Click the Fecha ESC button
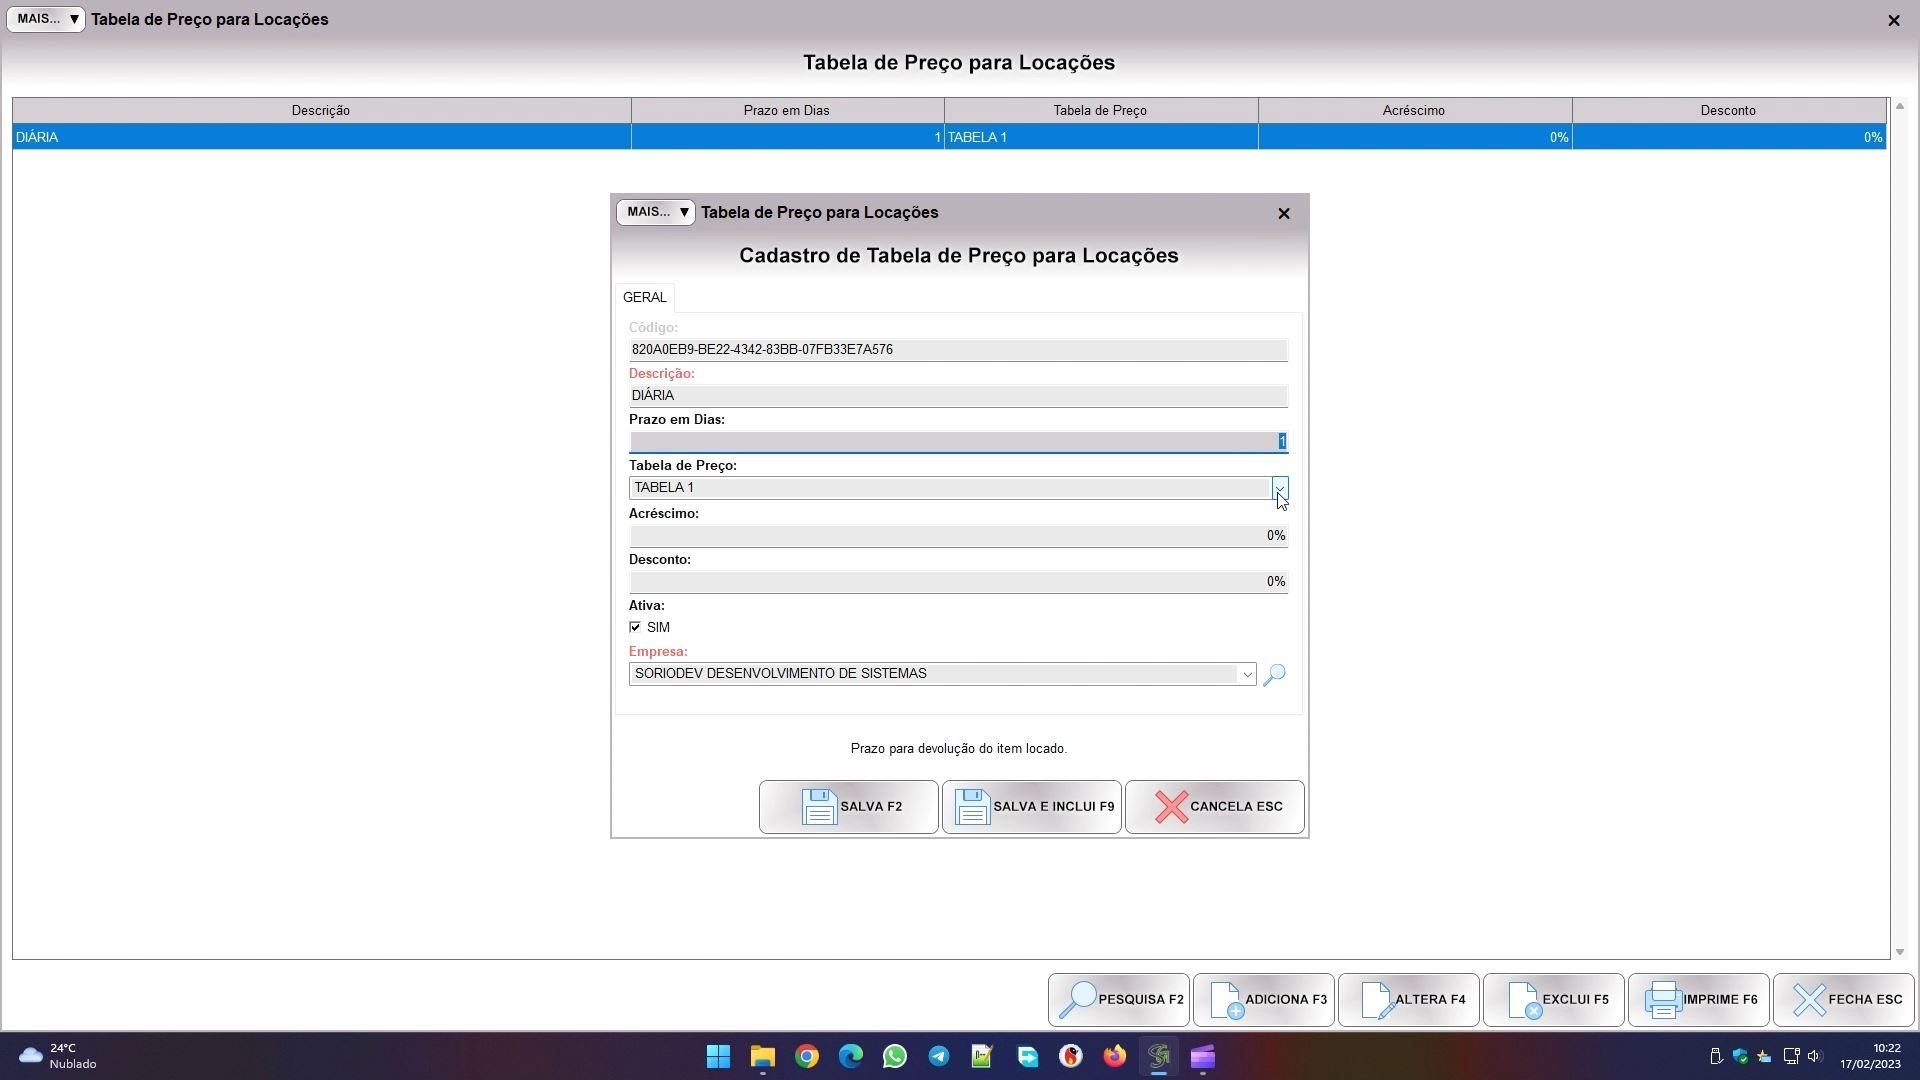Image resolution: width=1920 pixels, height=1080 pixels. [1844, 1000]
